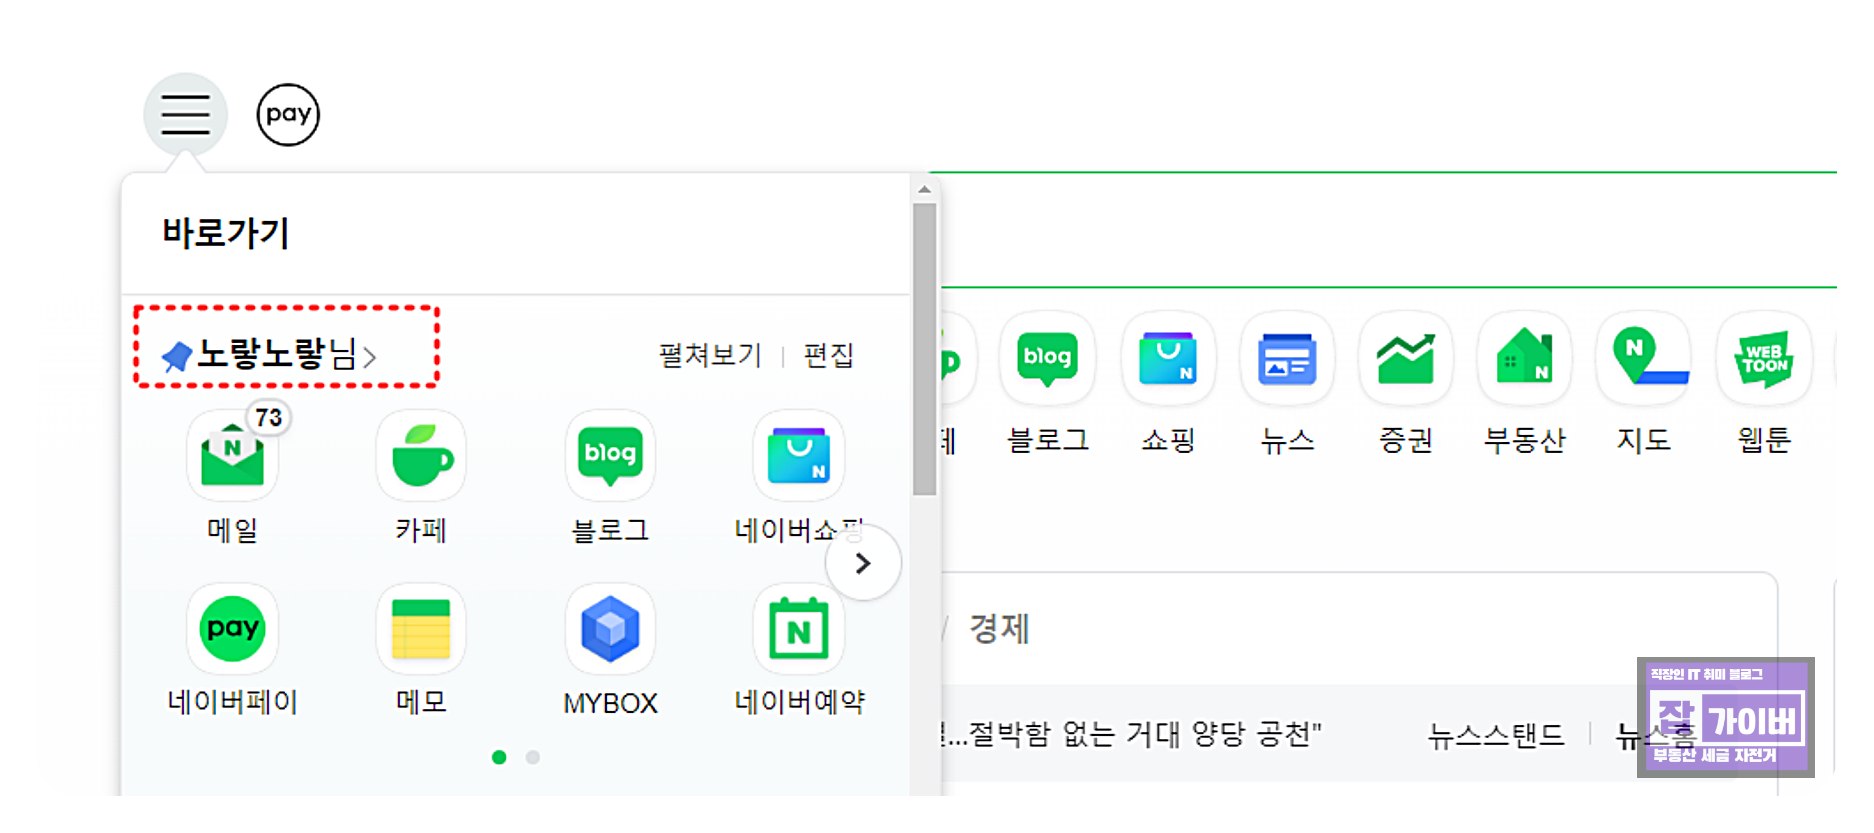Viewport: 1874px width, 833px height.
Task: Expand shortcuts with 펼쳐보기
Action: tap(710, 355)
